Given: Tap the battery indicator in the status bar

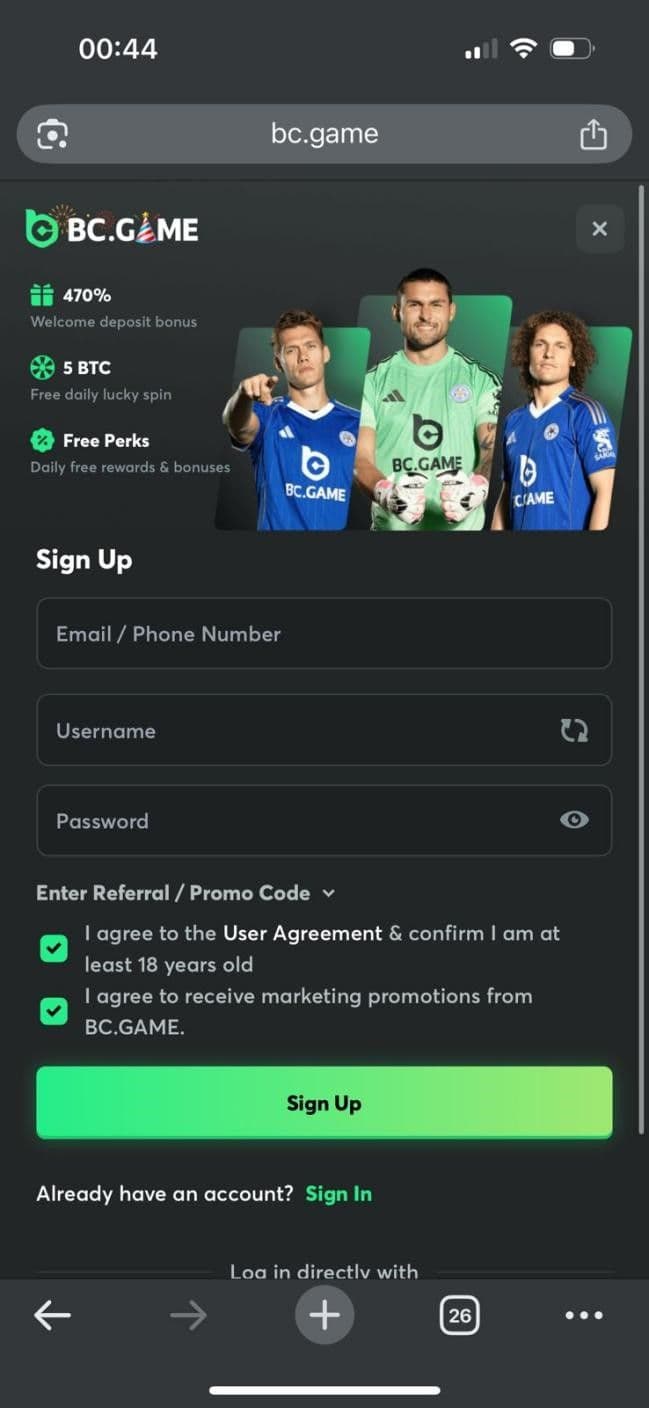Looking at the screenshot, I should [571, 47].
